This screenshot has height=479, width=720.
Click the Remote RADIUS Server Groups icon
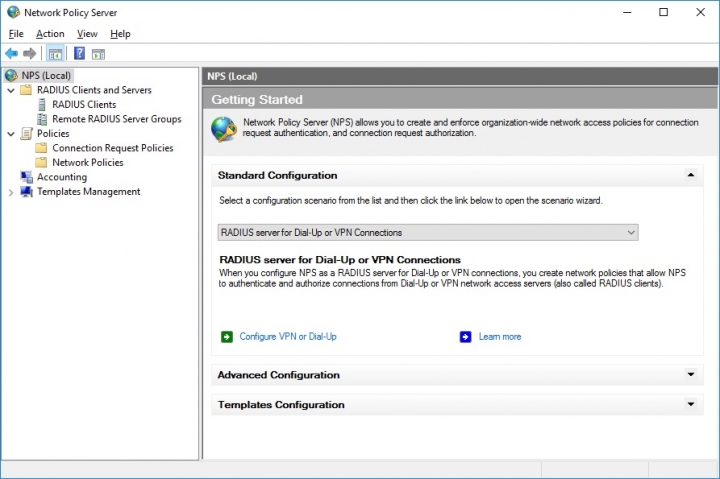(42, 119)
